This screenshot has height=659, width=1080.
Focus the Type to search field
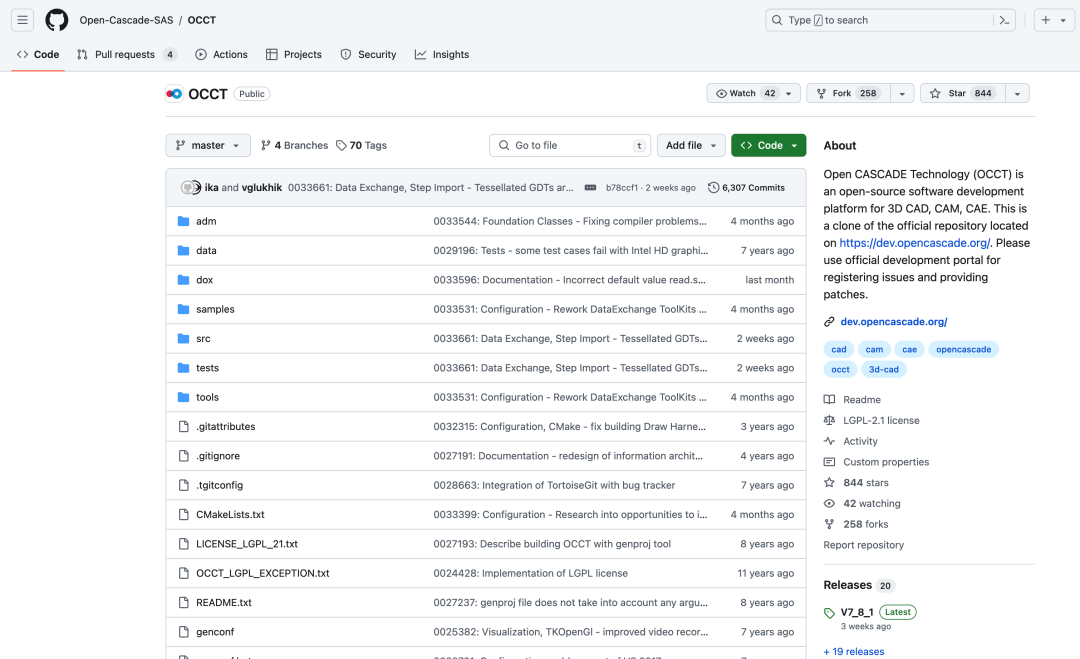(x=890, y=20)
